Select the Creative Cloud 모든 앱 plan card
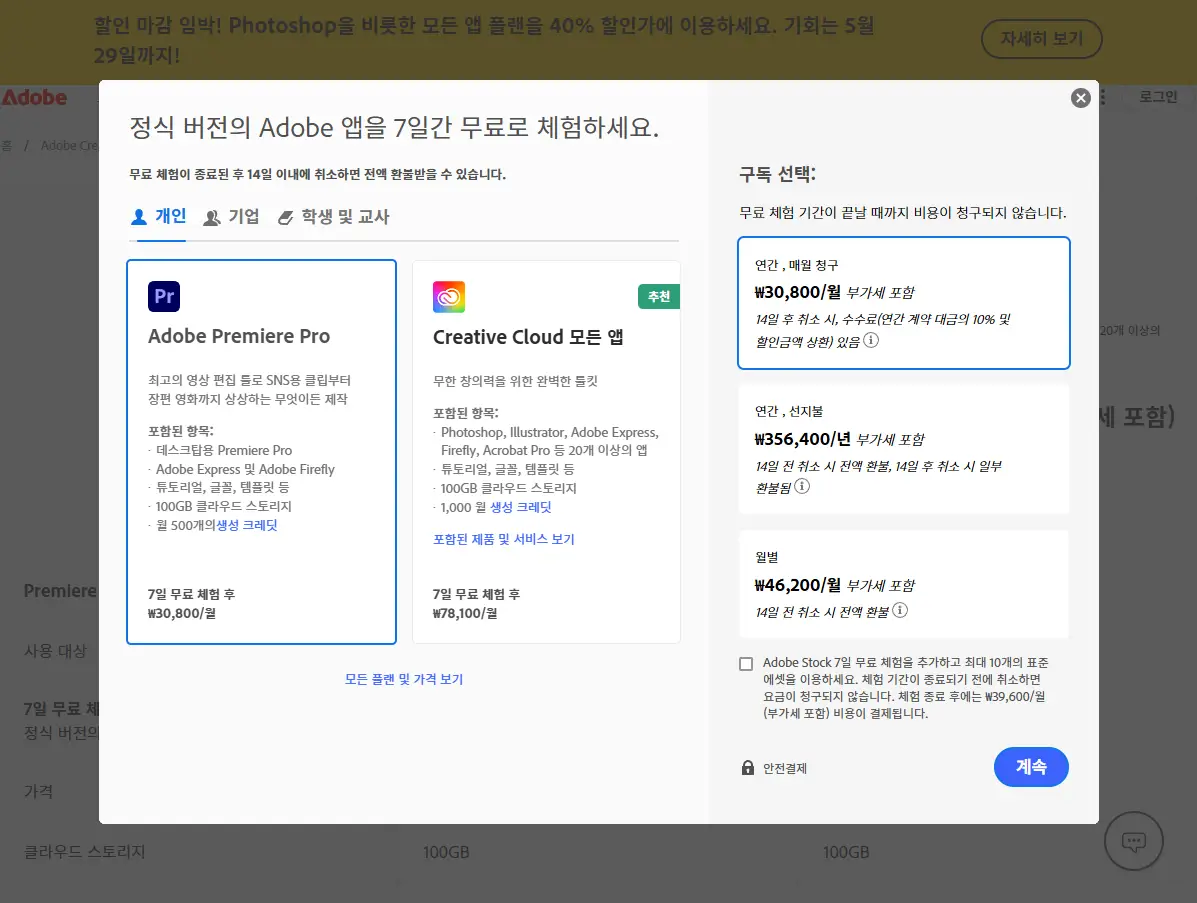Image resolution: width=1197 pixels, height=903 pixels. (x=546, y=452)
